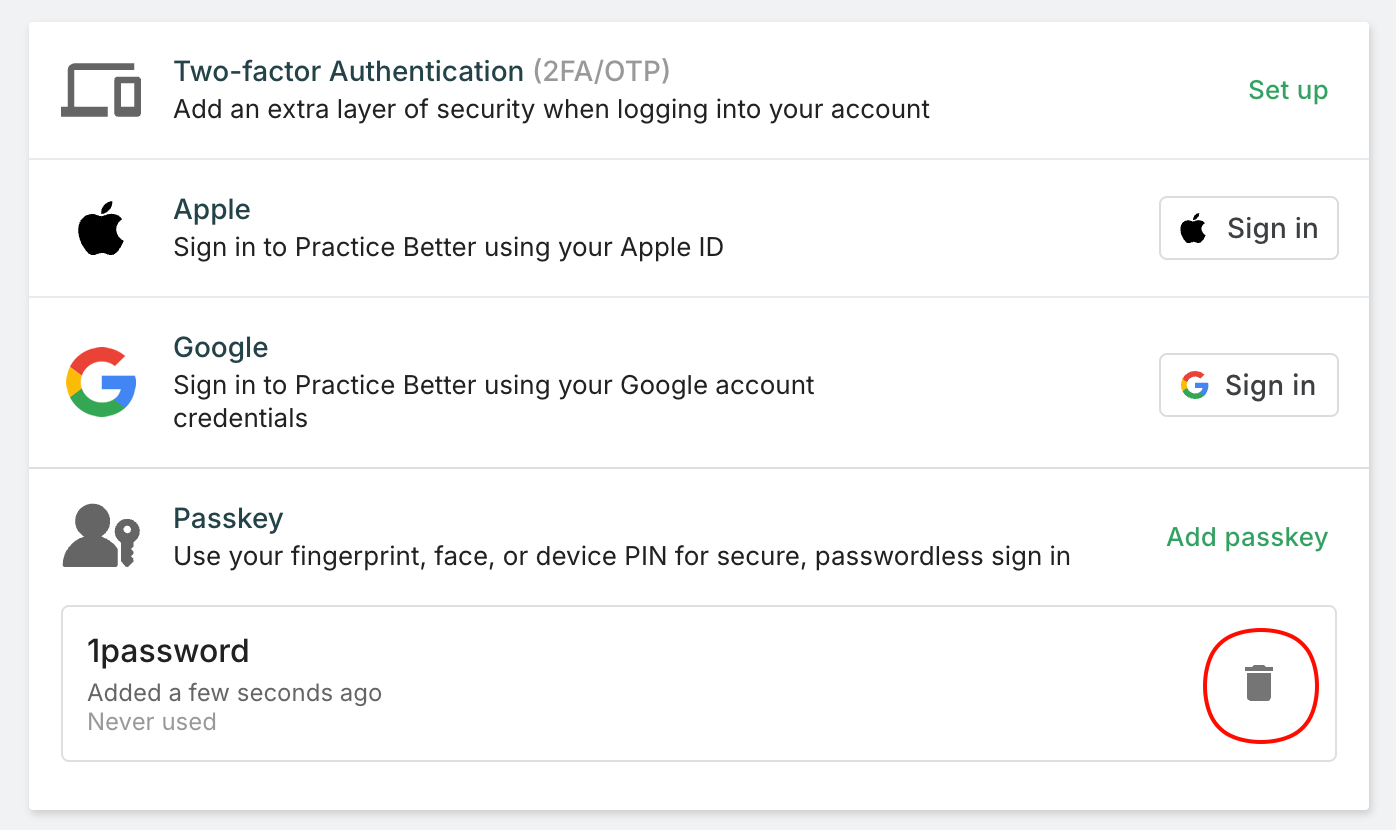Click the "Never used" status text
Viewport: 1396px width, 830px height.
pos(152,722)
